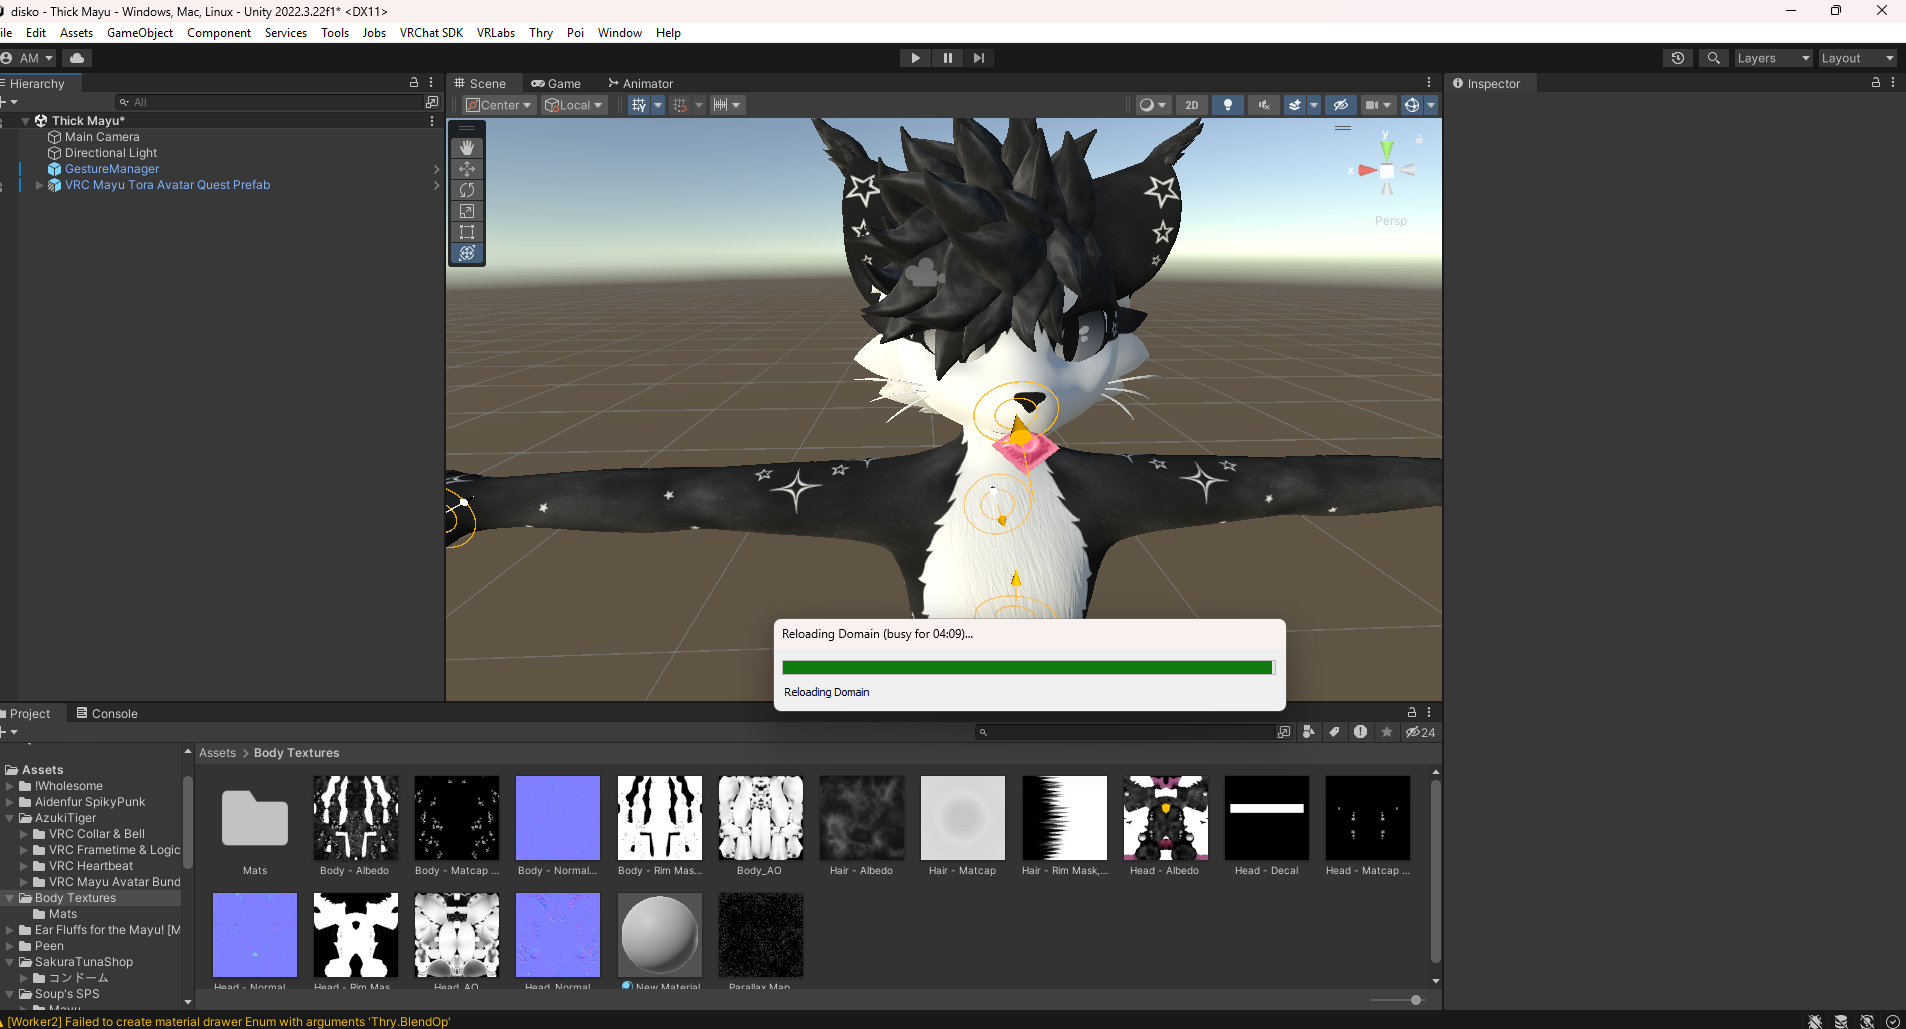Toggle 2D view mode
Screen dimensions: 1906x1029
pos(1191,105)
